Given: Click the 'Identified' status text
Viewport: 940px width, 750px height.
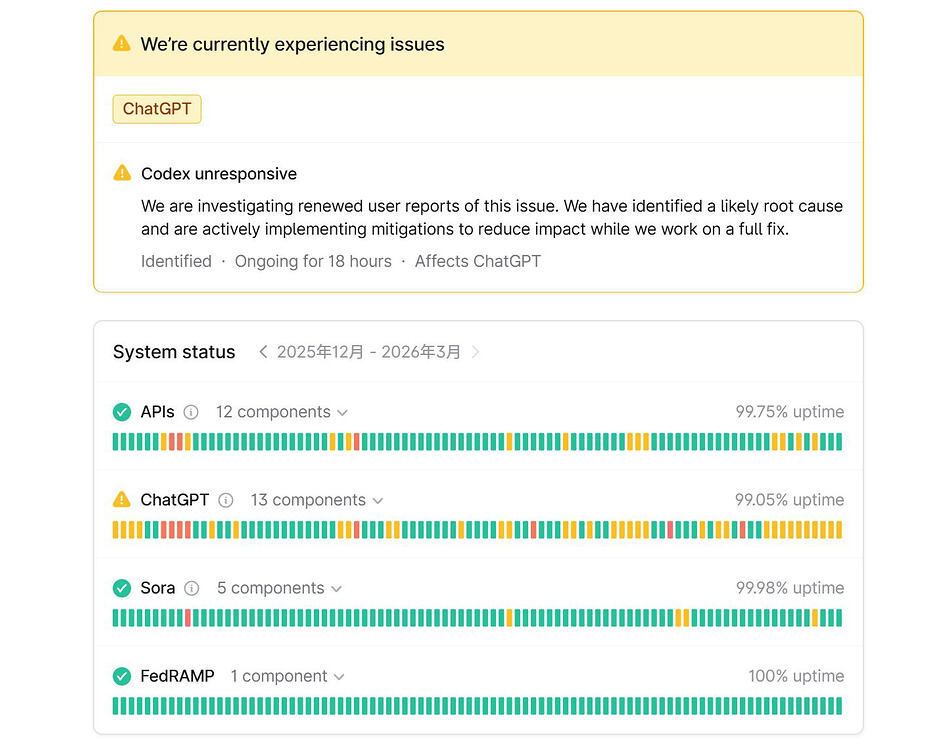Looking at the screenshot, I should point(176,261).
